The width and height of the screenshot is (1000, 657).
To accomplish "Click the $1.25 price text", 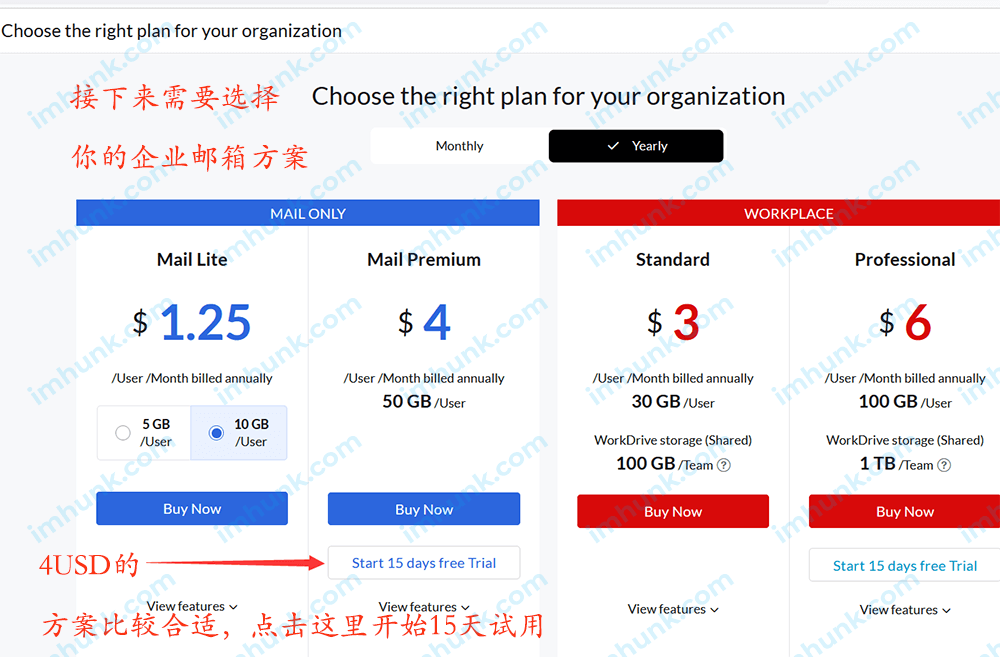I will click(x=192, y=322).
